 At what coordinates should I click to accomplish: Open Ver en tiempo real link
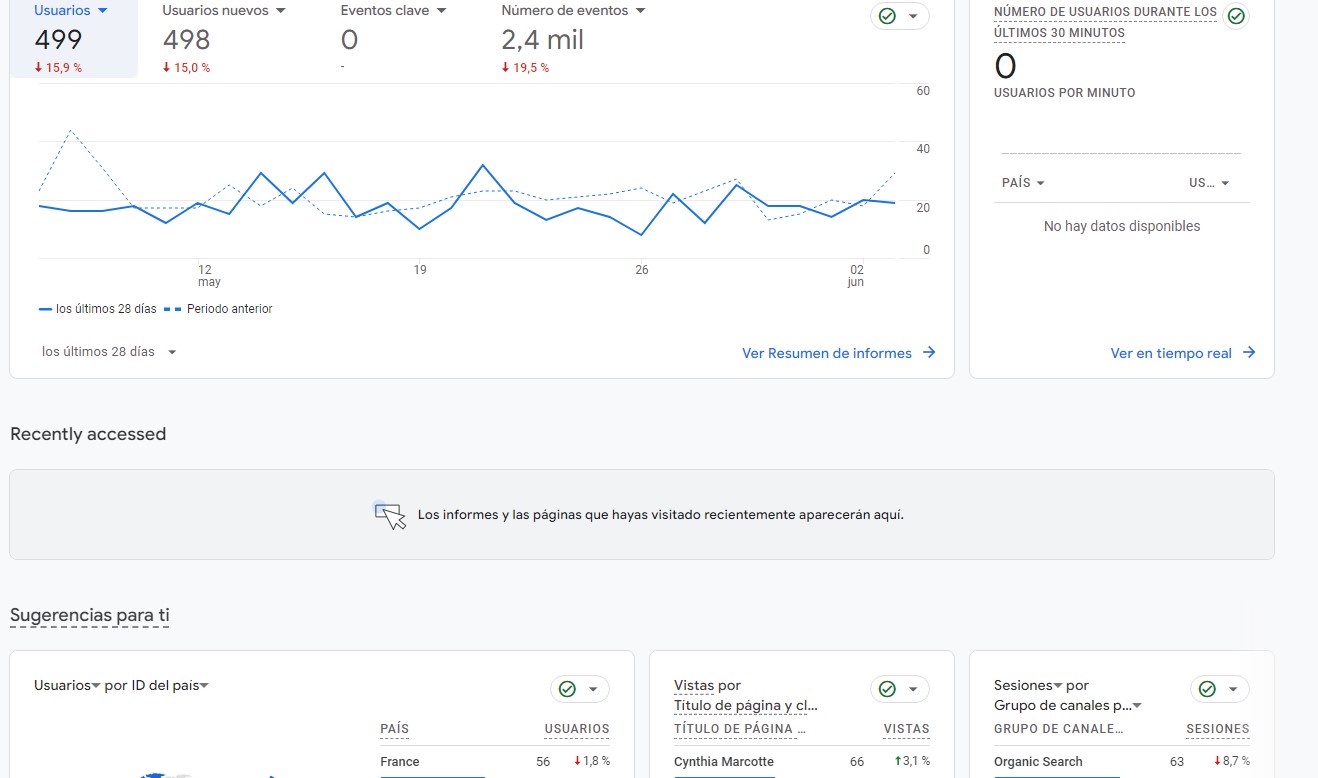coord(1171,353)
